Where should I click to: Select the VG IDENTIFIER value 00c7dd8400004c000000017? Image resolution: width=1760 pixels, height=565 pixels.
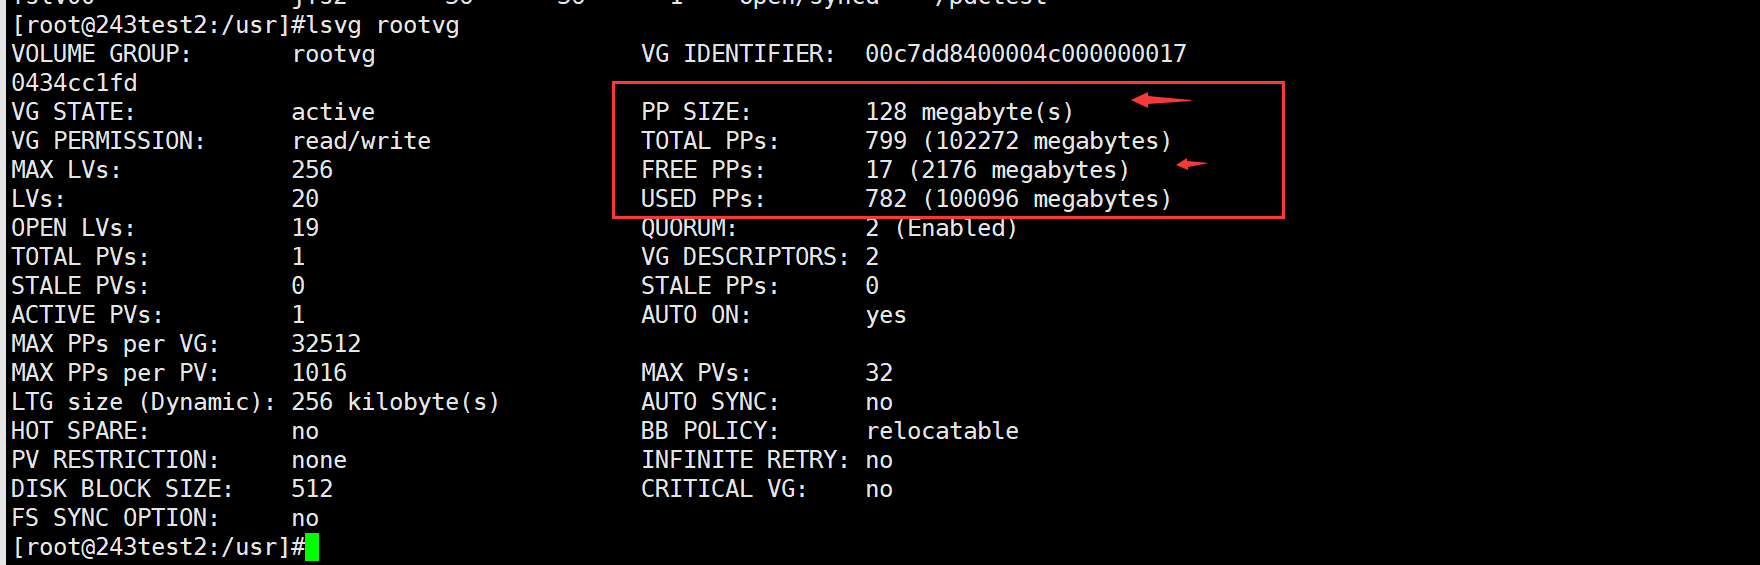(1026, 54)
